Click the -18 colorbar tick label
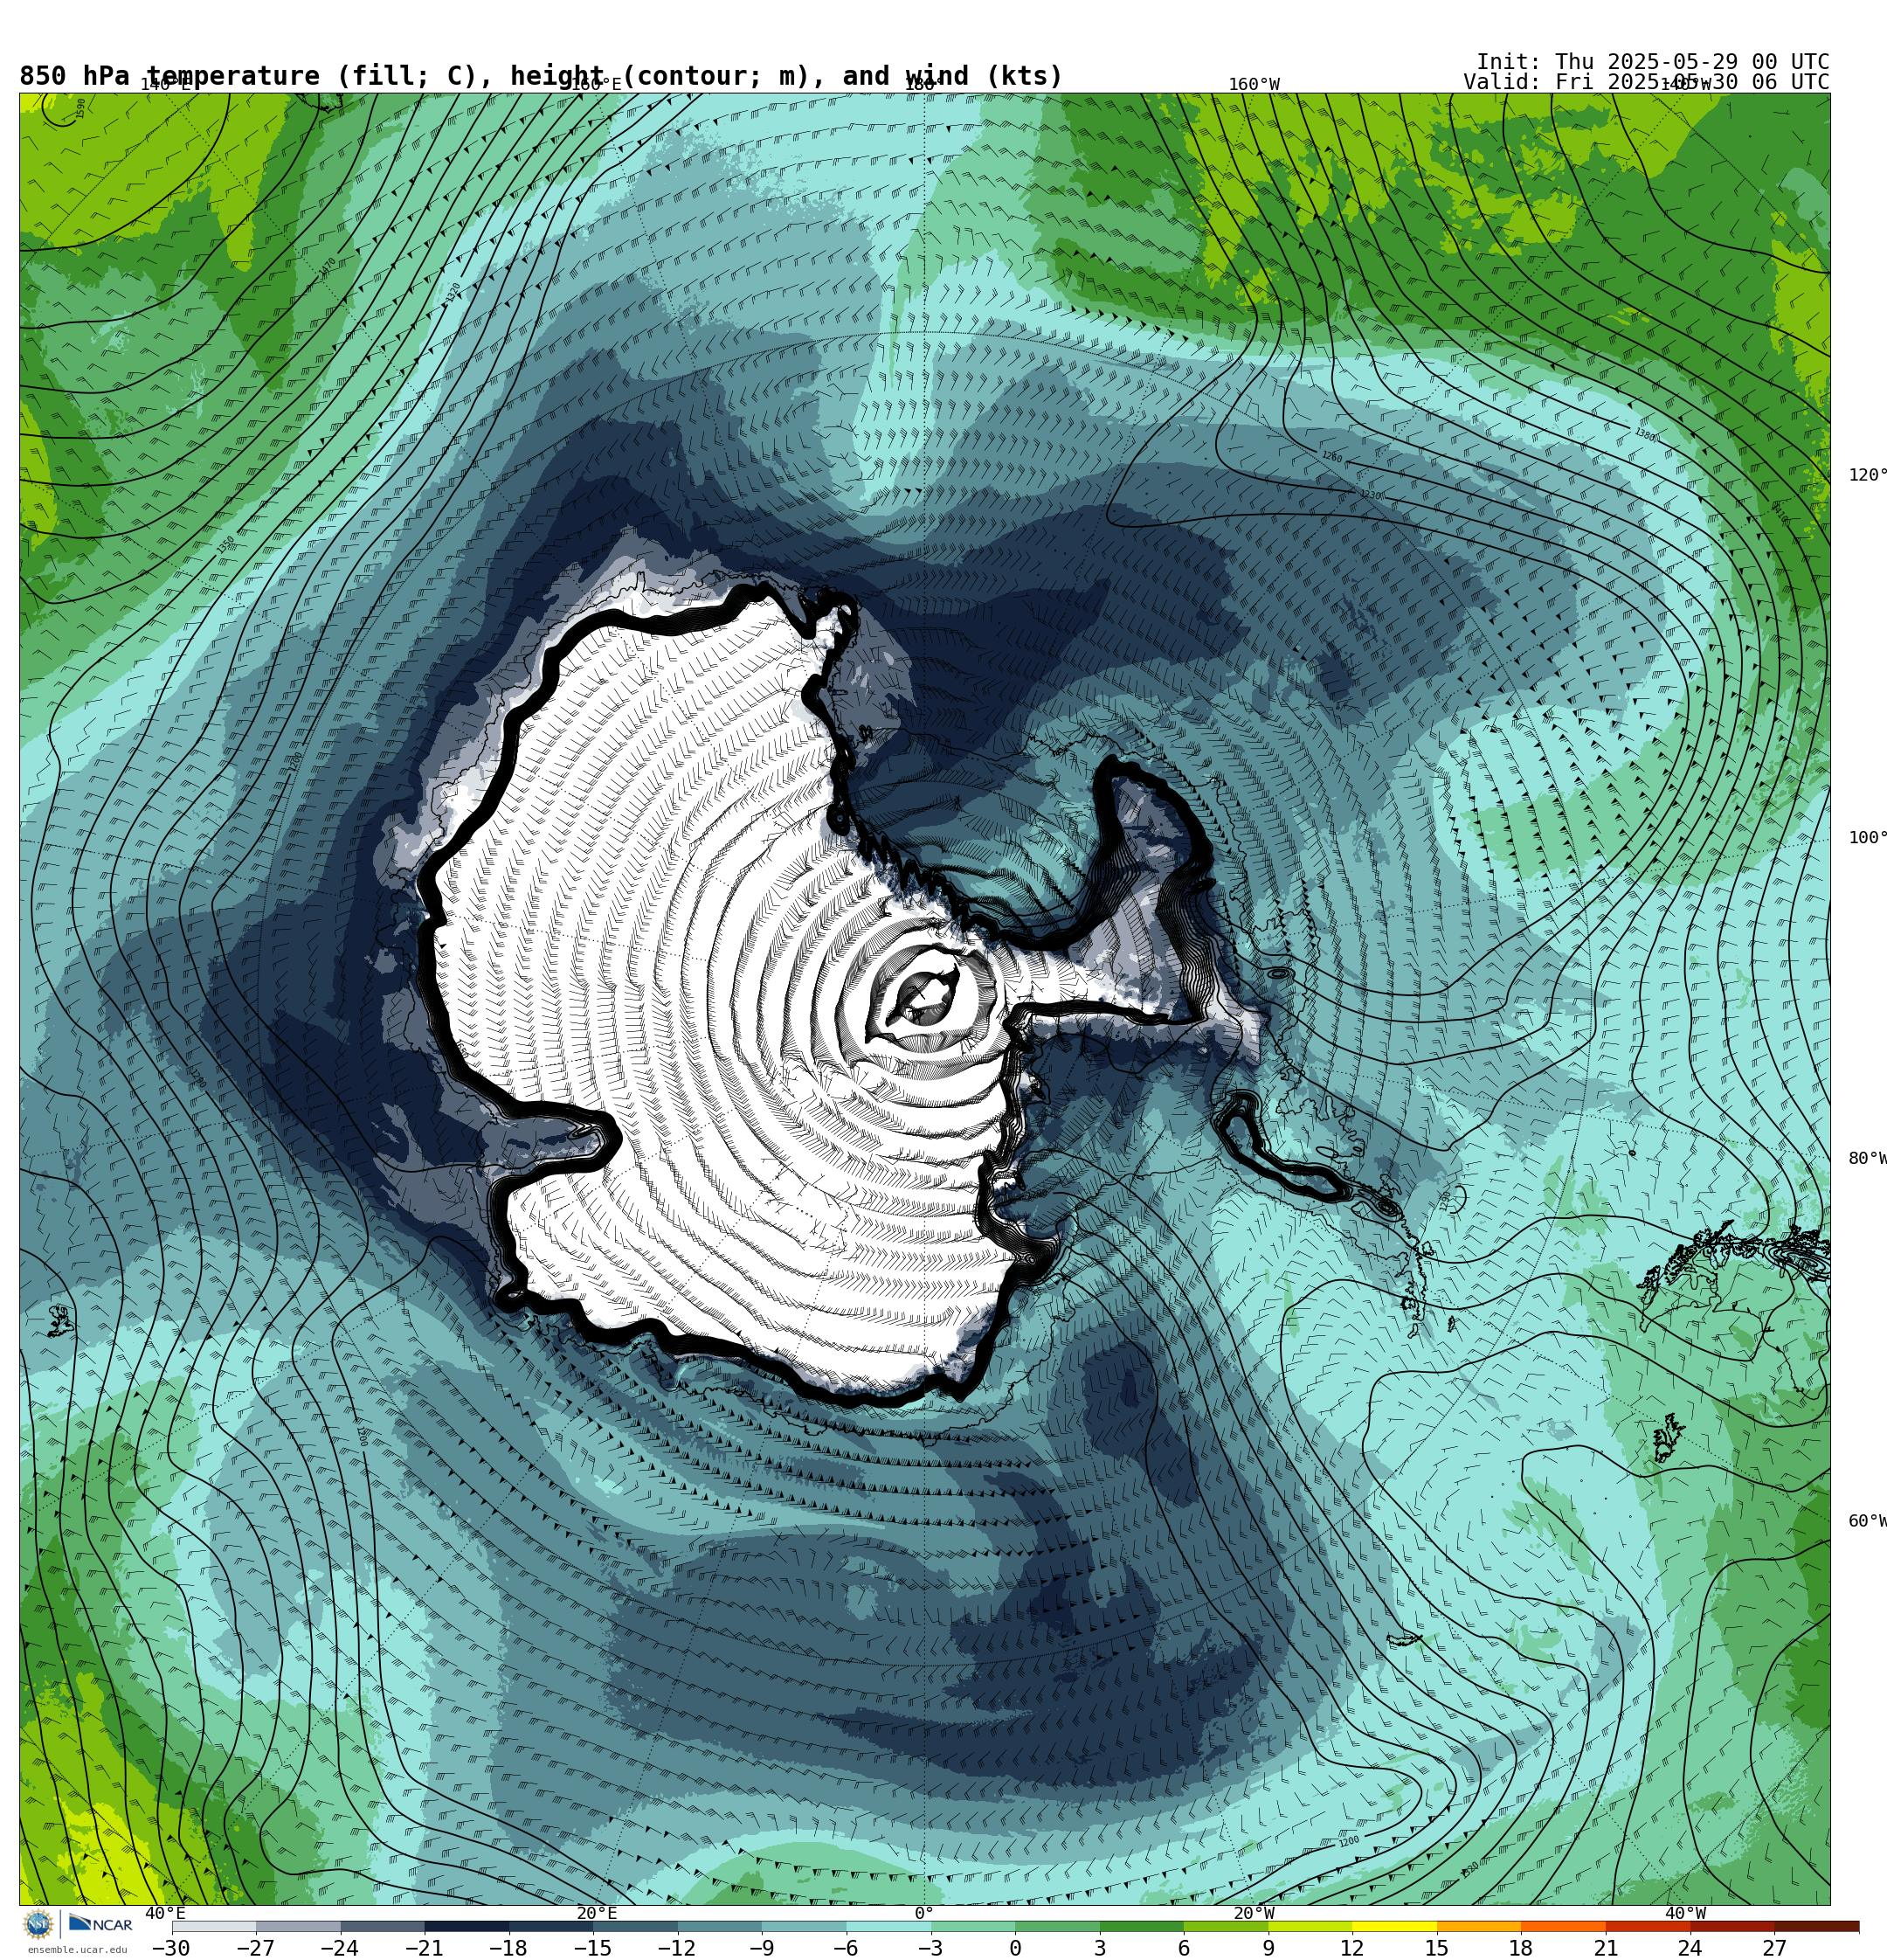This screenshot has height=1960, width=1887. (508, 1948)
